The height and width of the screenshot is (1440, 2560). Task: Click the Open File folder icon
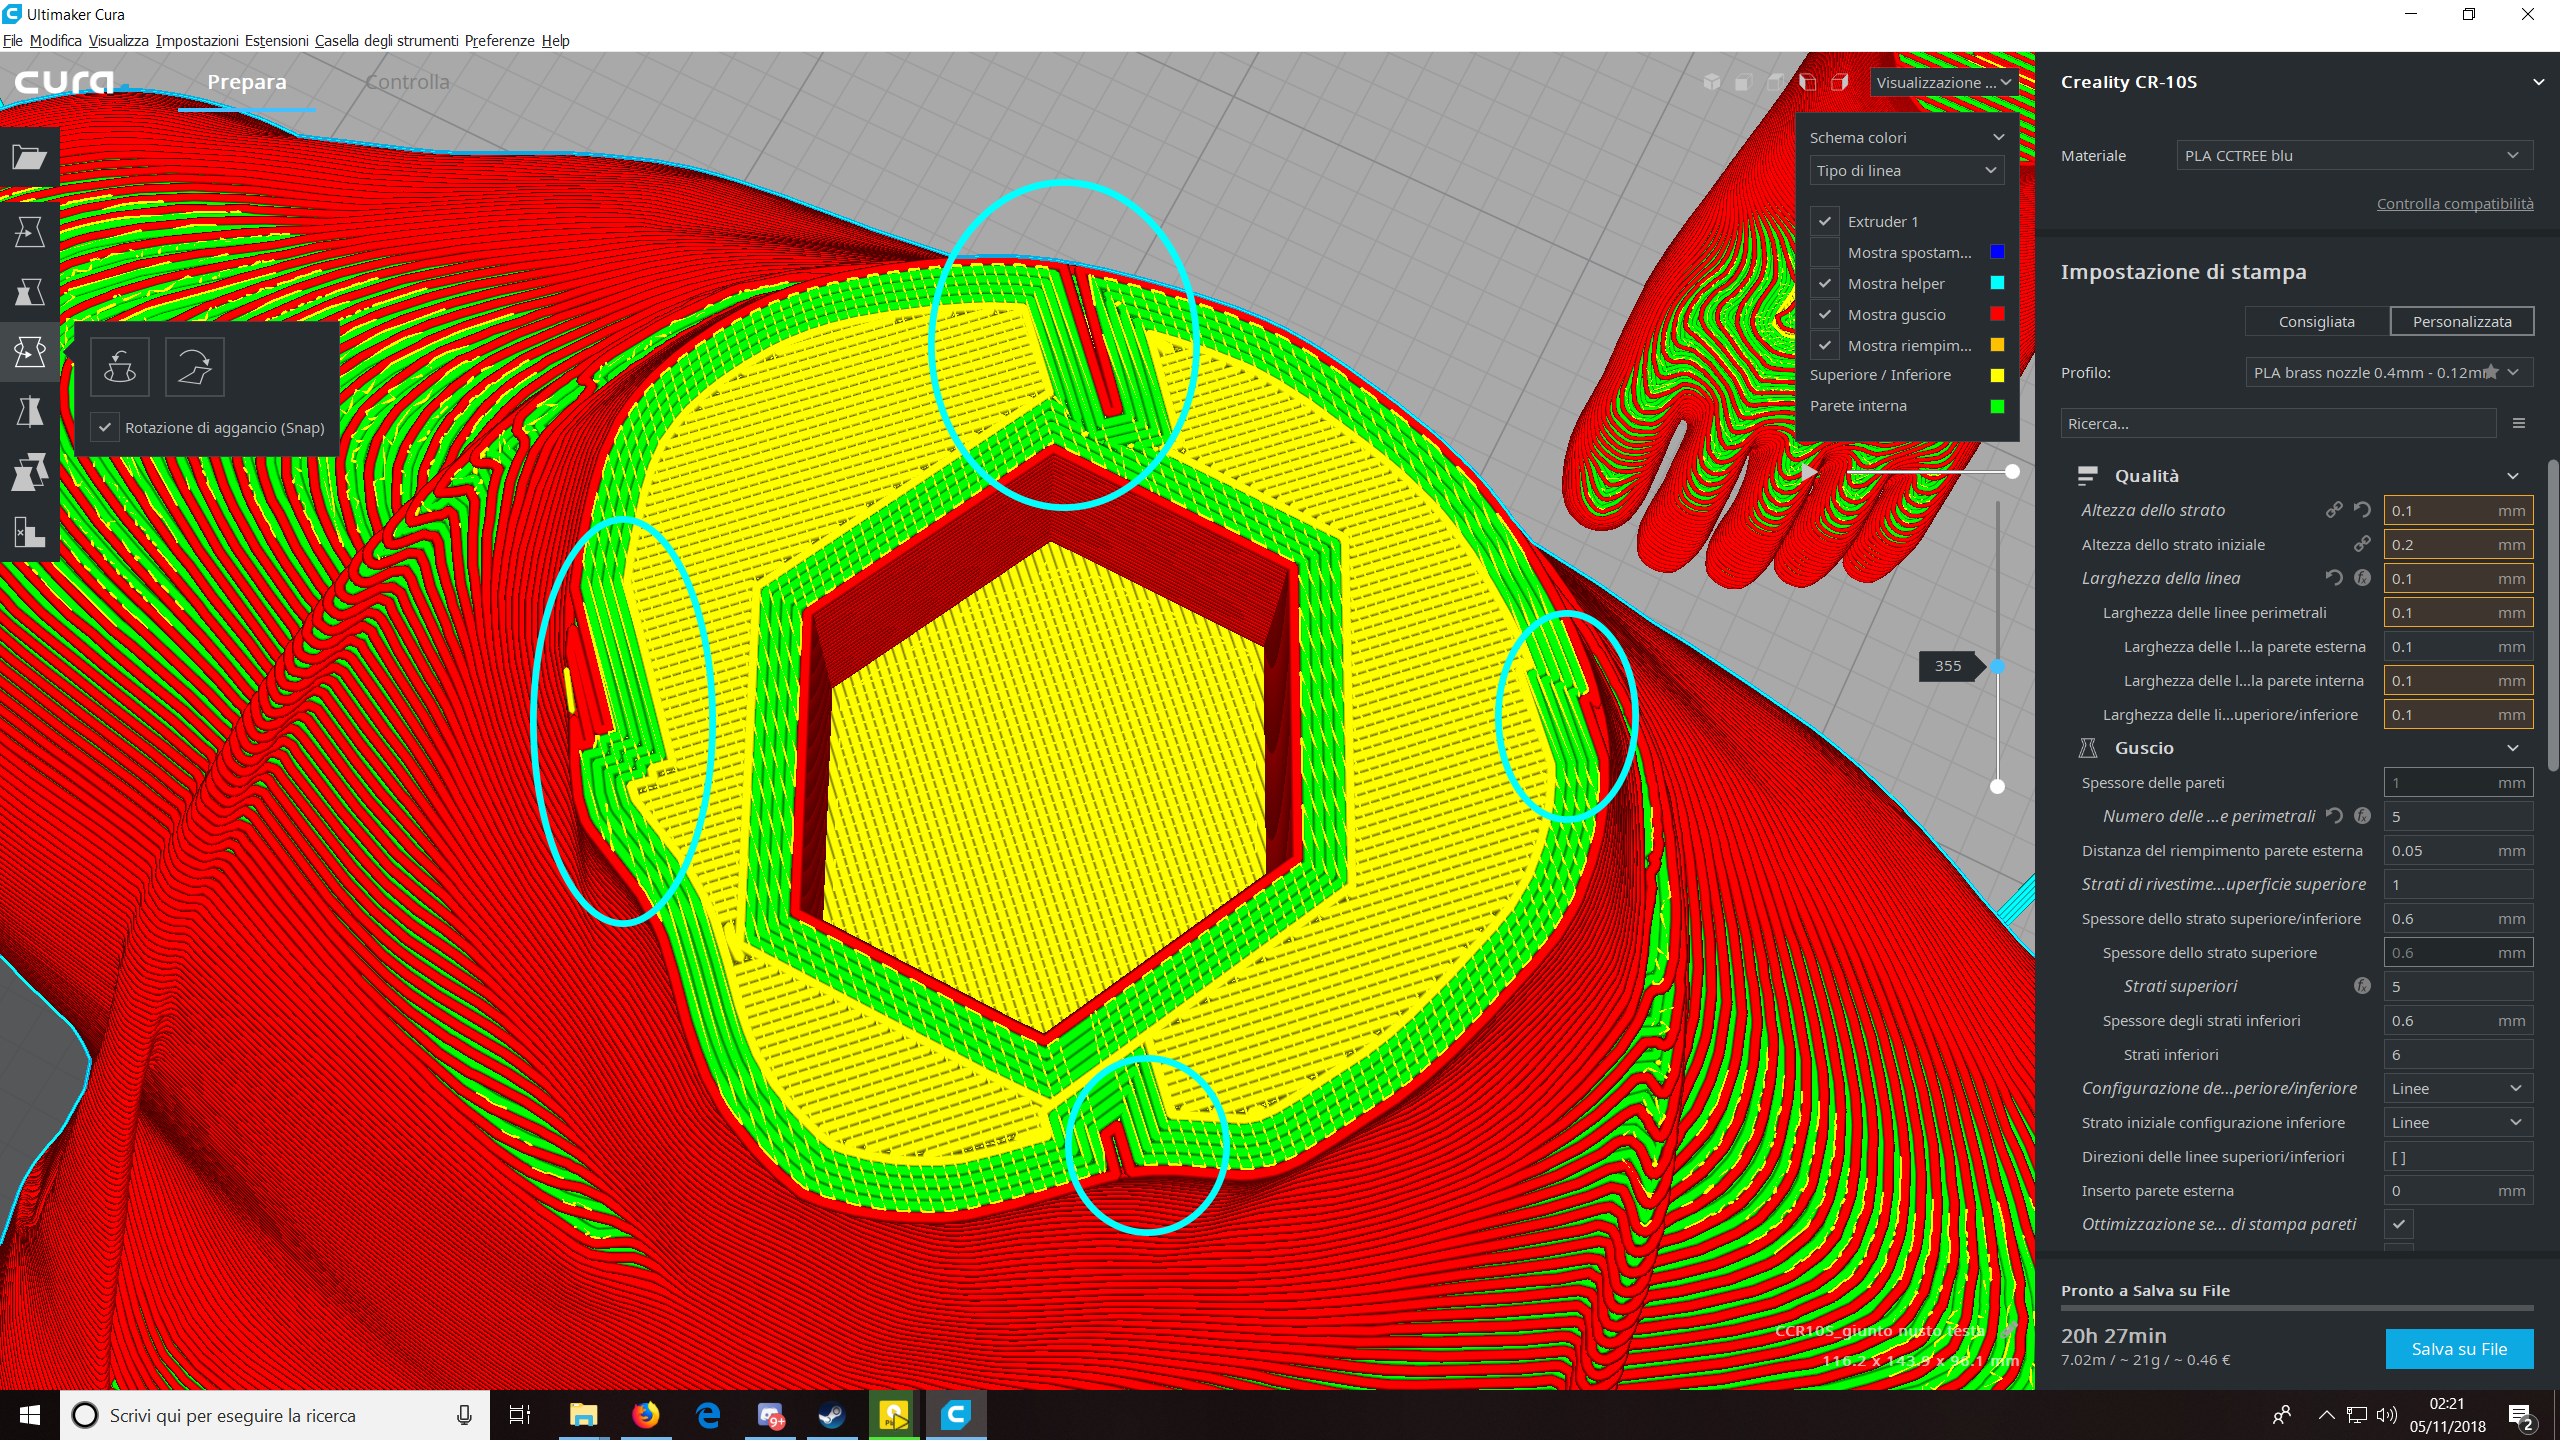29,157
